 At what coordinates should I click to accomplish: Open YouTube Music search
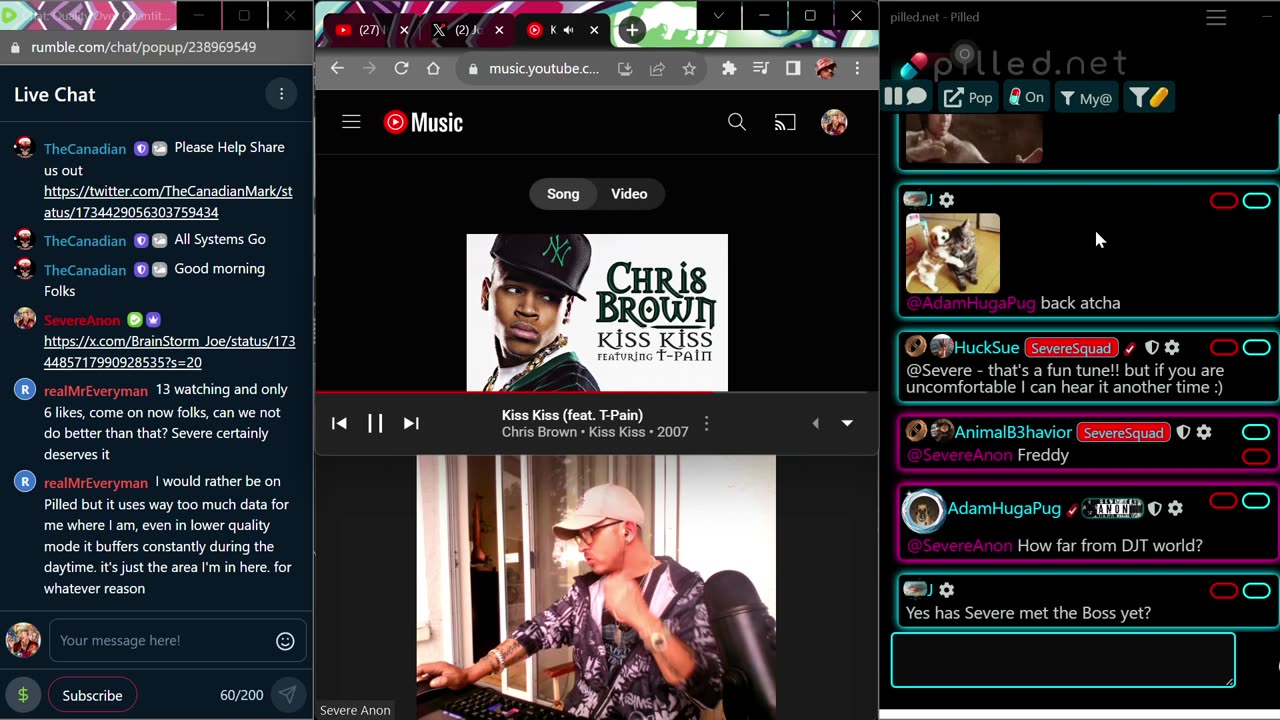click(x=737, y=122)
